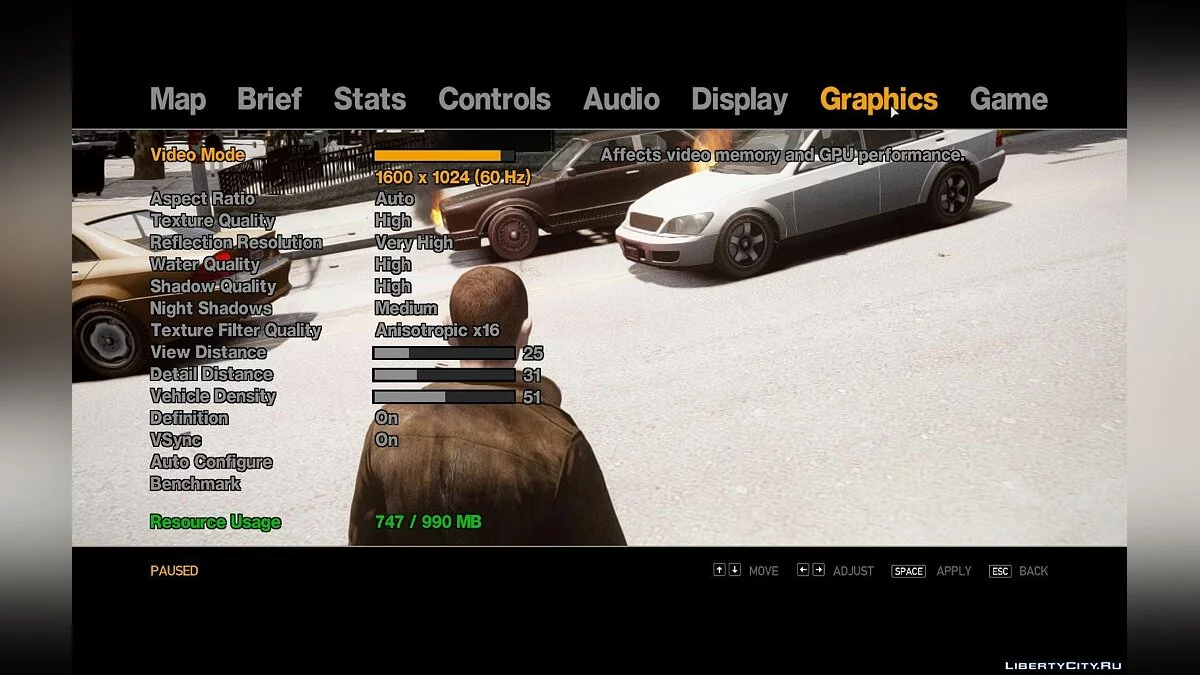Toggle the VSync option
This screenshot has height=675, width=1200.
coord(386,440)
